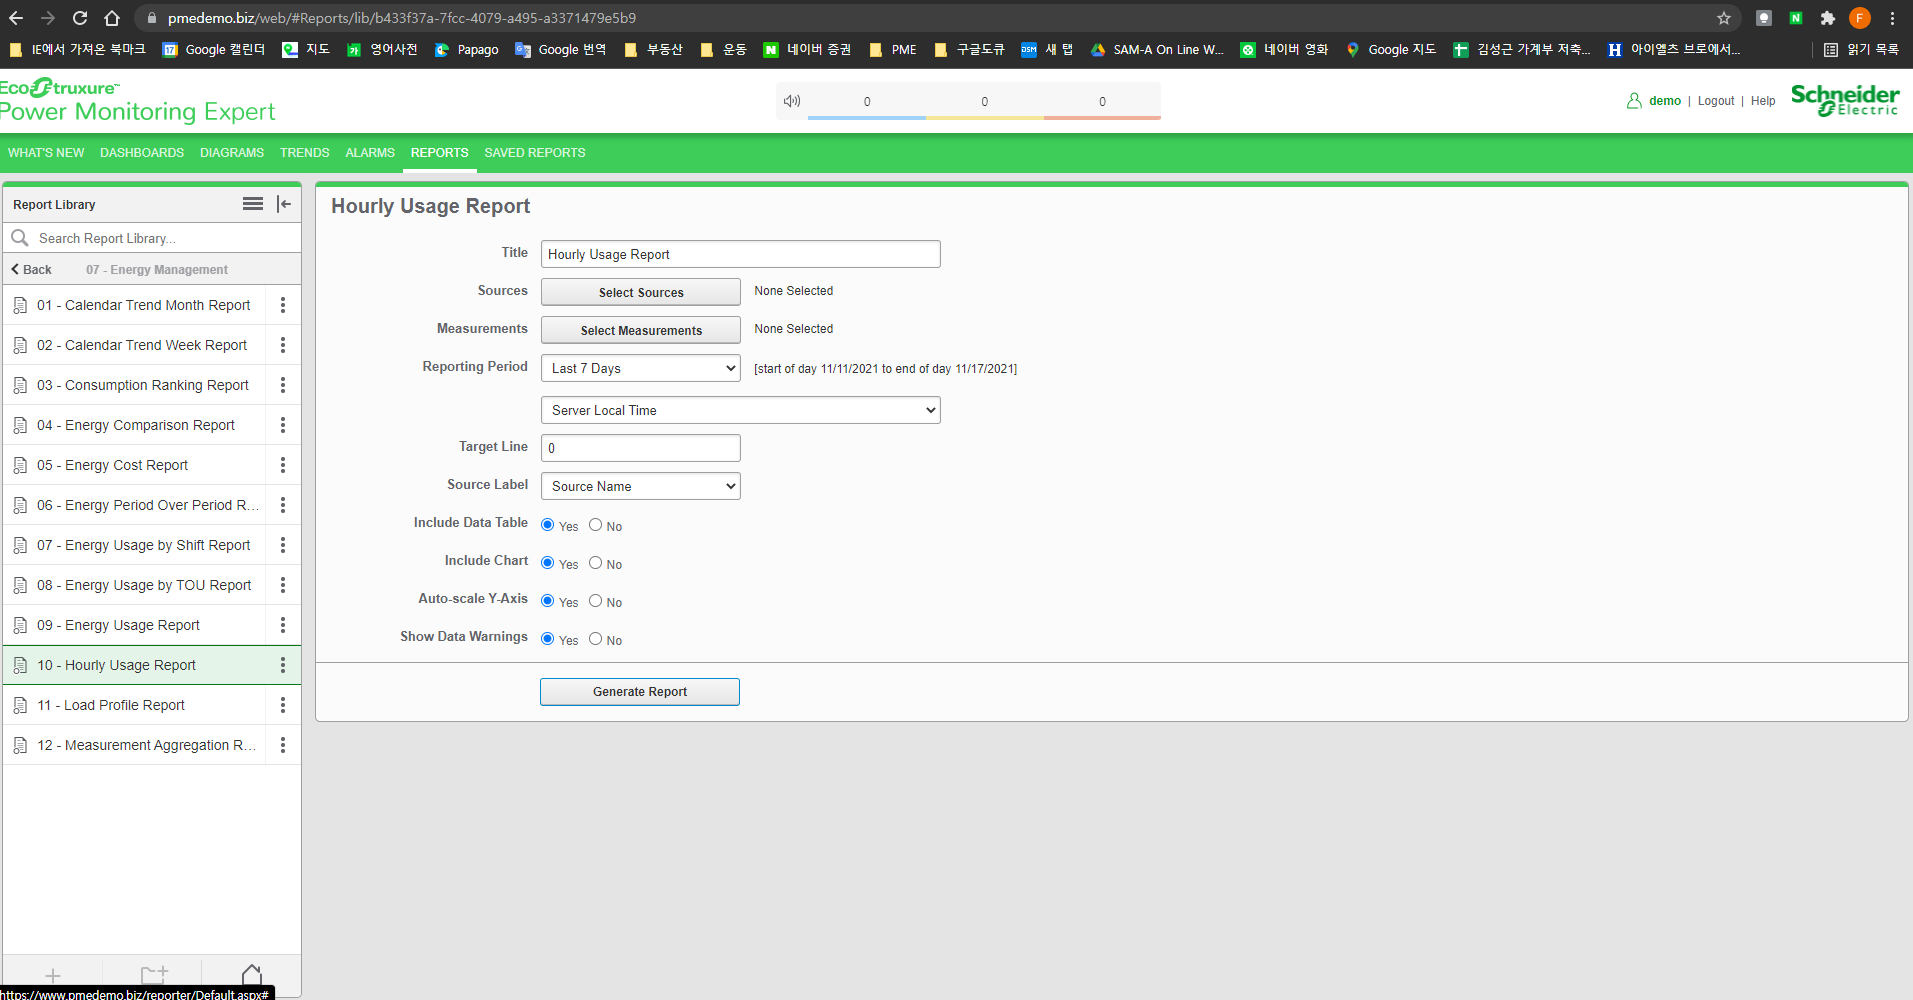Open the Source Label dropdown
This screenshot has height=1000, width=1913.
point(641,486)
